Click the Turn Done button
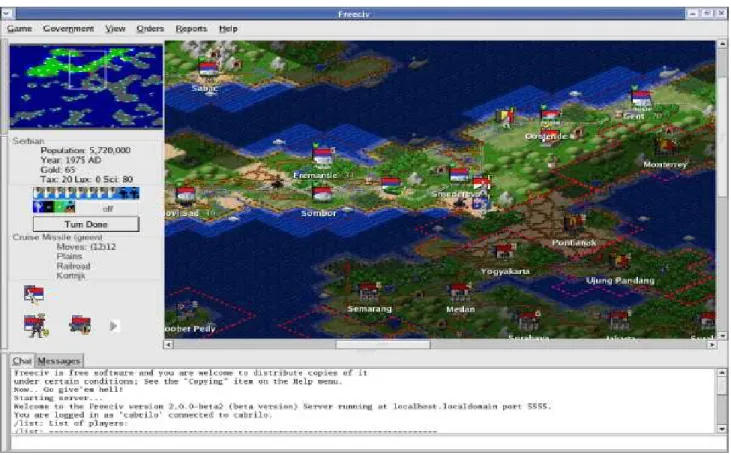Screen dimensions: 731x455 click(x=86, y=224)
